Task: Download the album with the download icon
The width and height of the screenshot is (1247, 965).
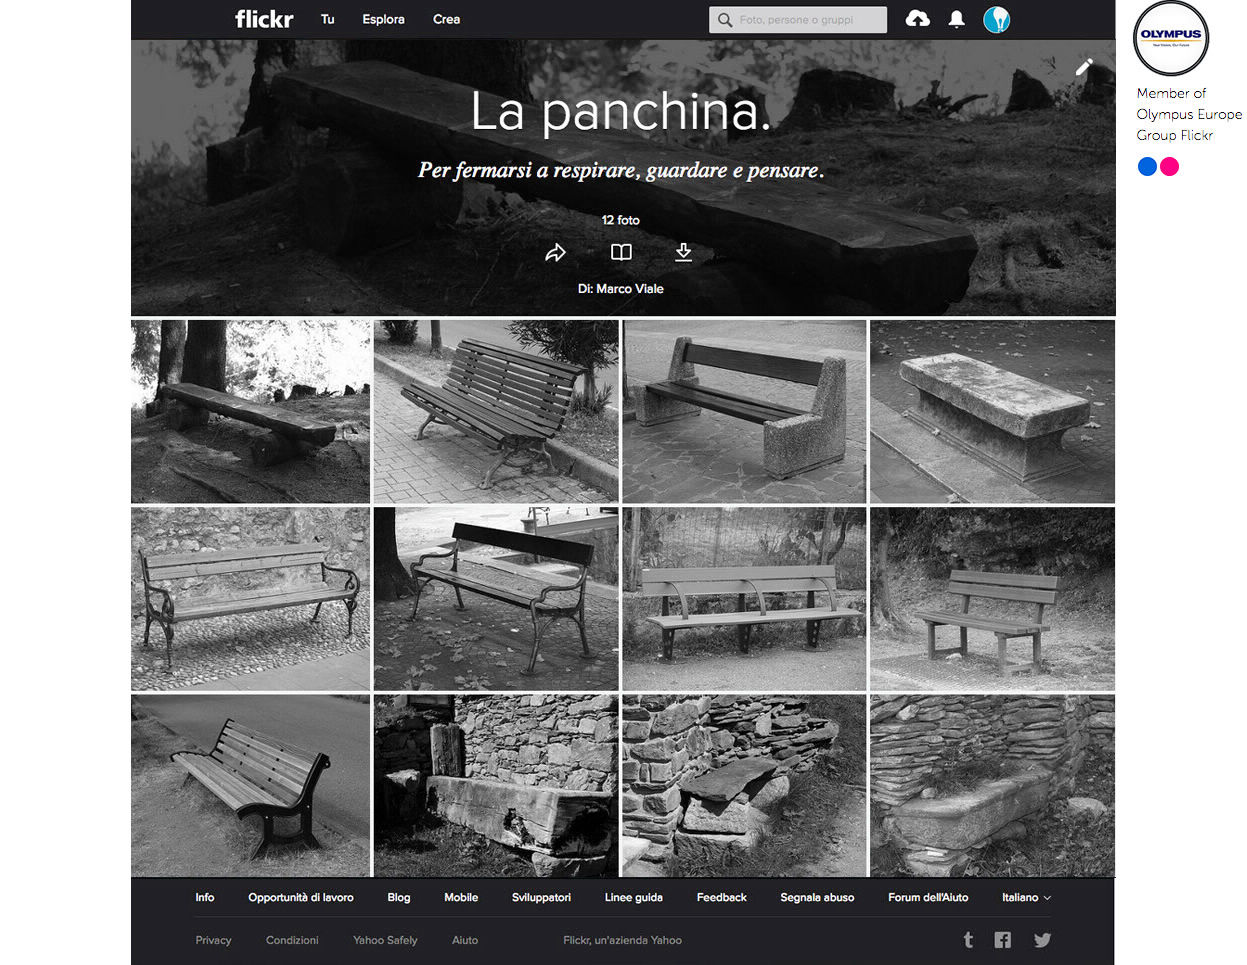Action: 684,252
